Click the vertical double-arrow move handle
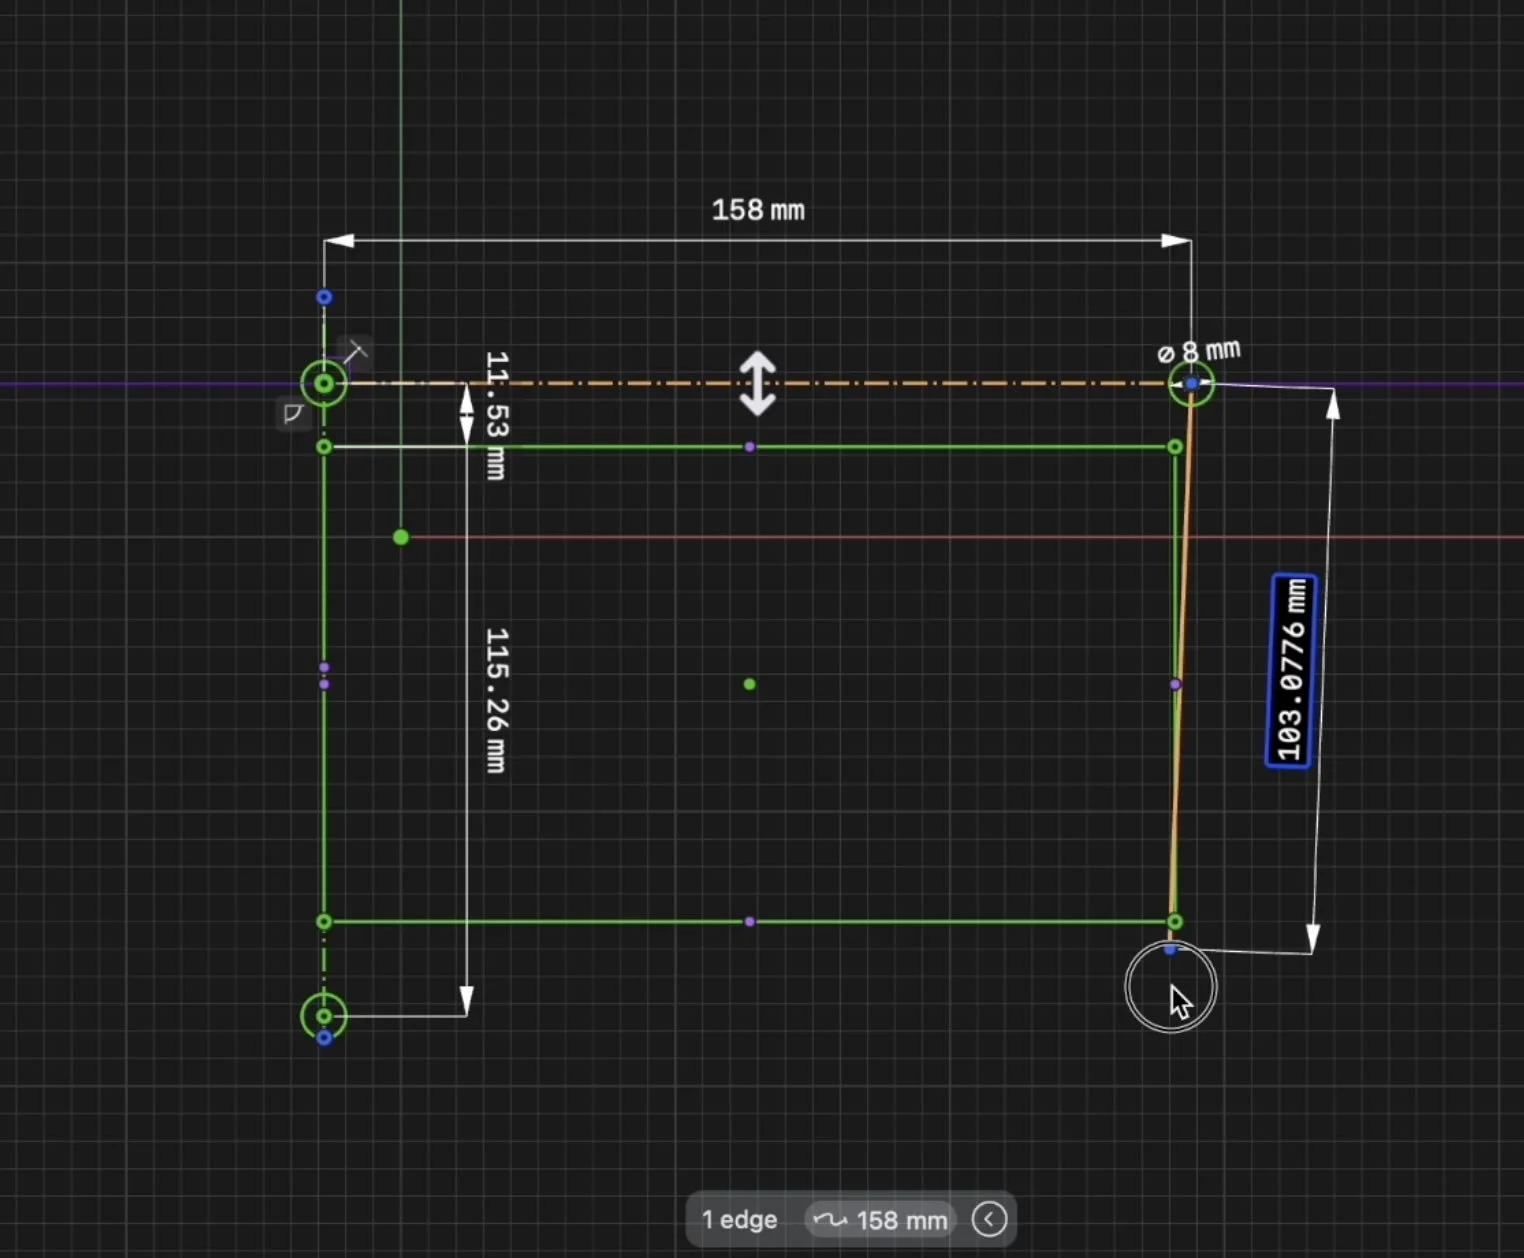The image size is (1524, 1258). pos(757,382)
